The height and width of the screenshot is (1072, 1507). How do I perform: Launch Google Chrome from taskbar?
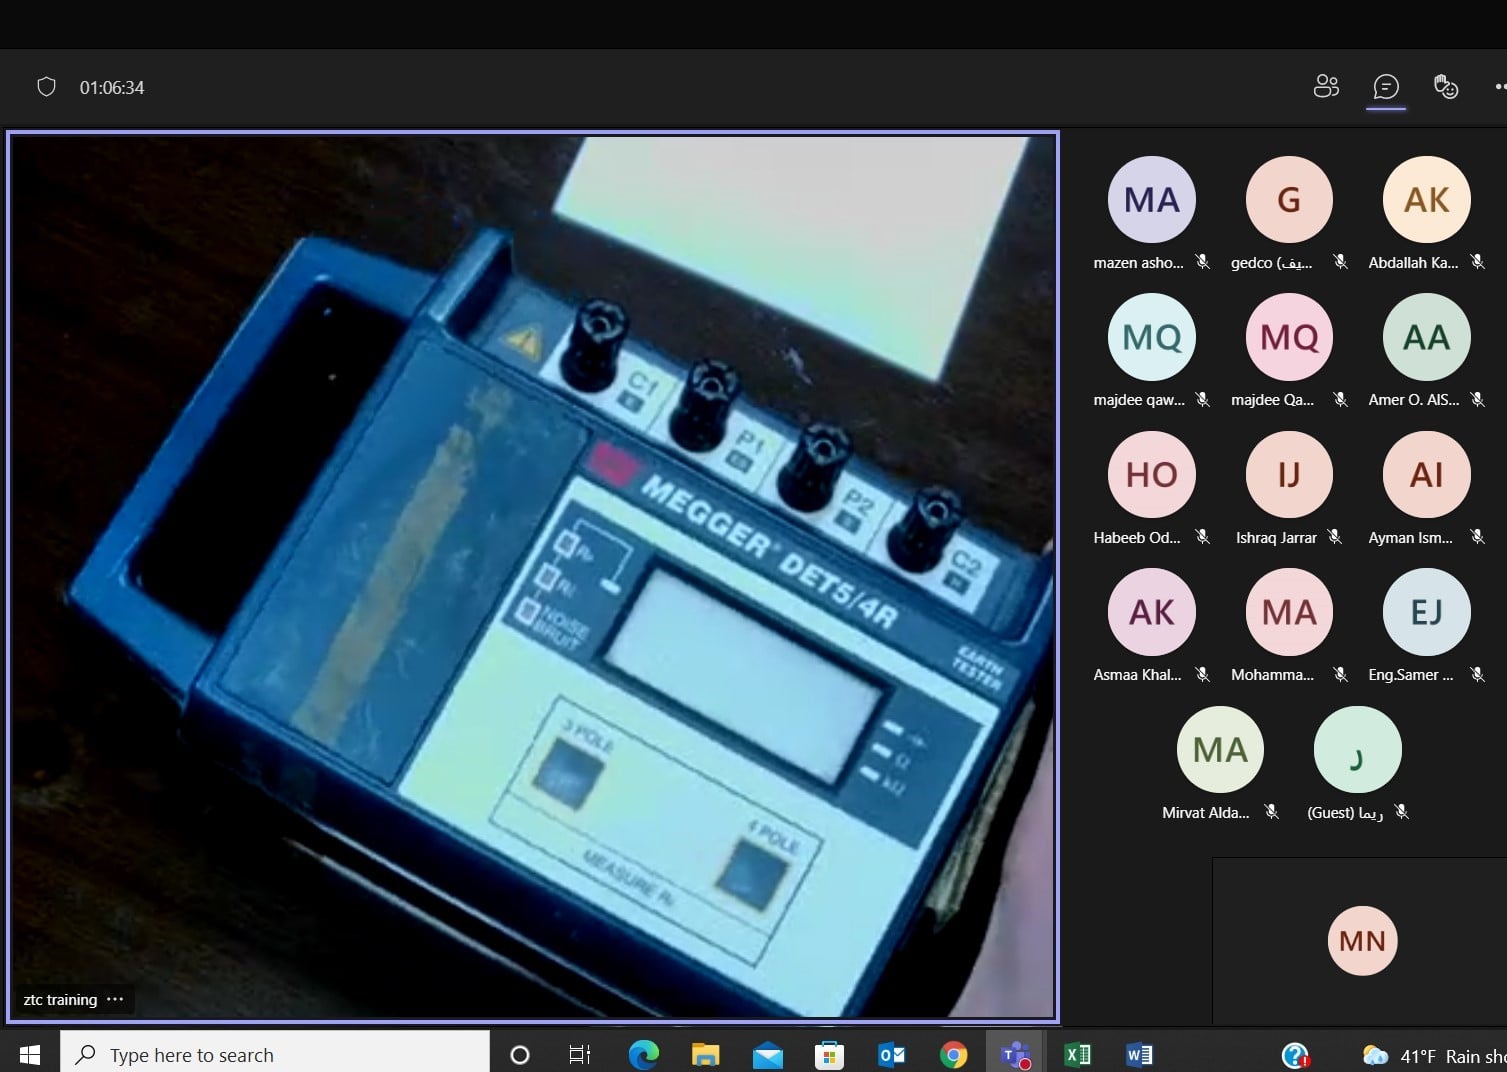(953, 1054)
